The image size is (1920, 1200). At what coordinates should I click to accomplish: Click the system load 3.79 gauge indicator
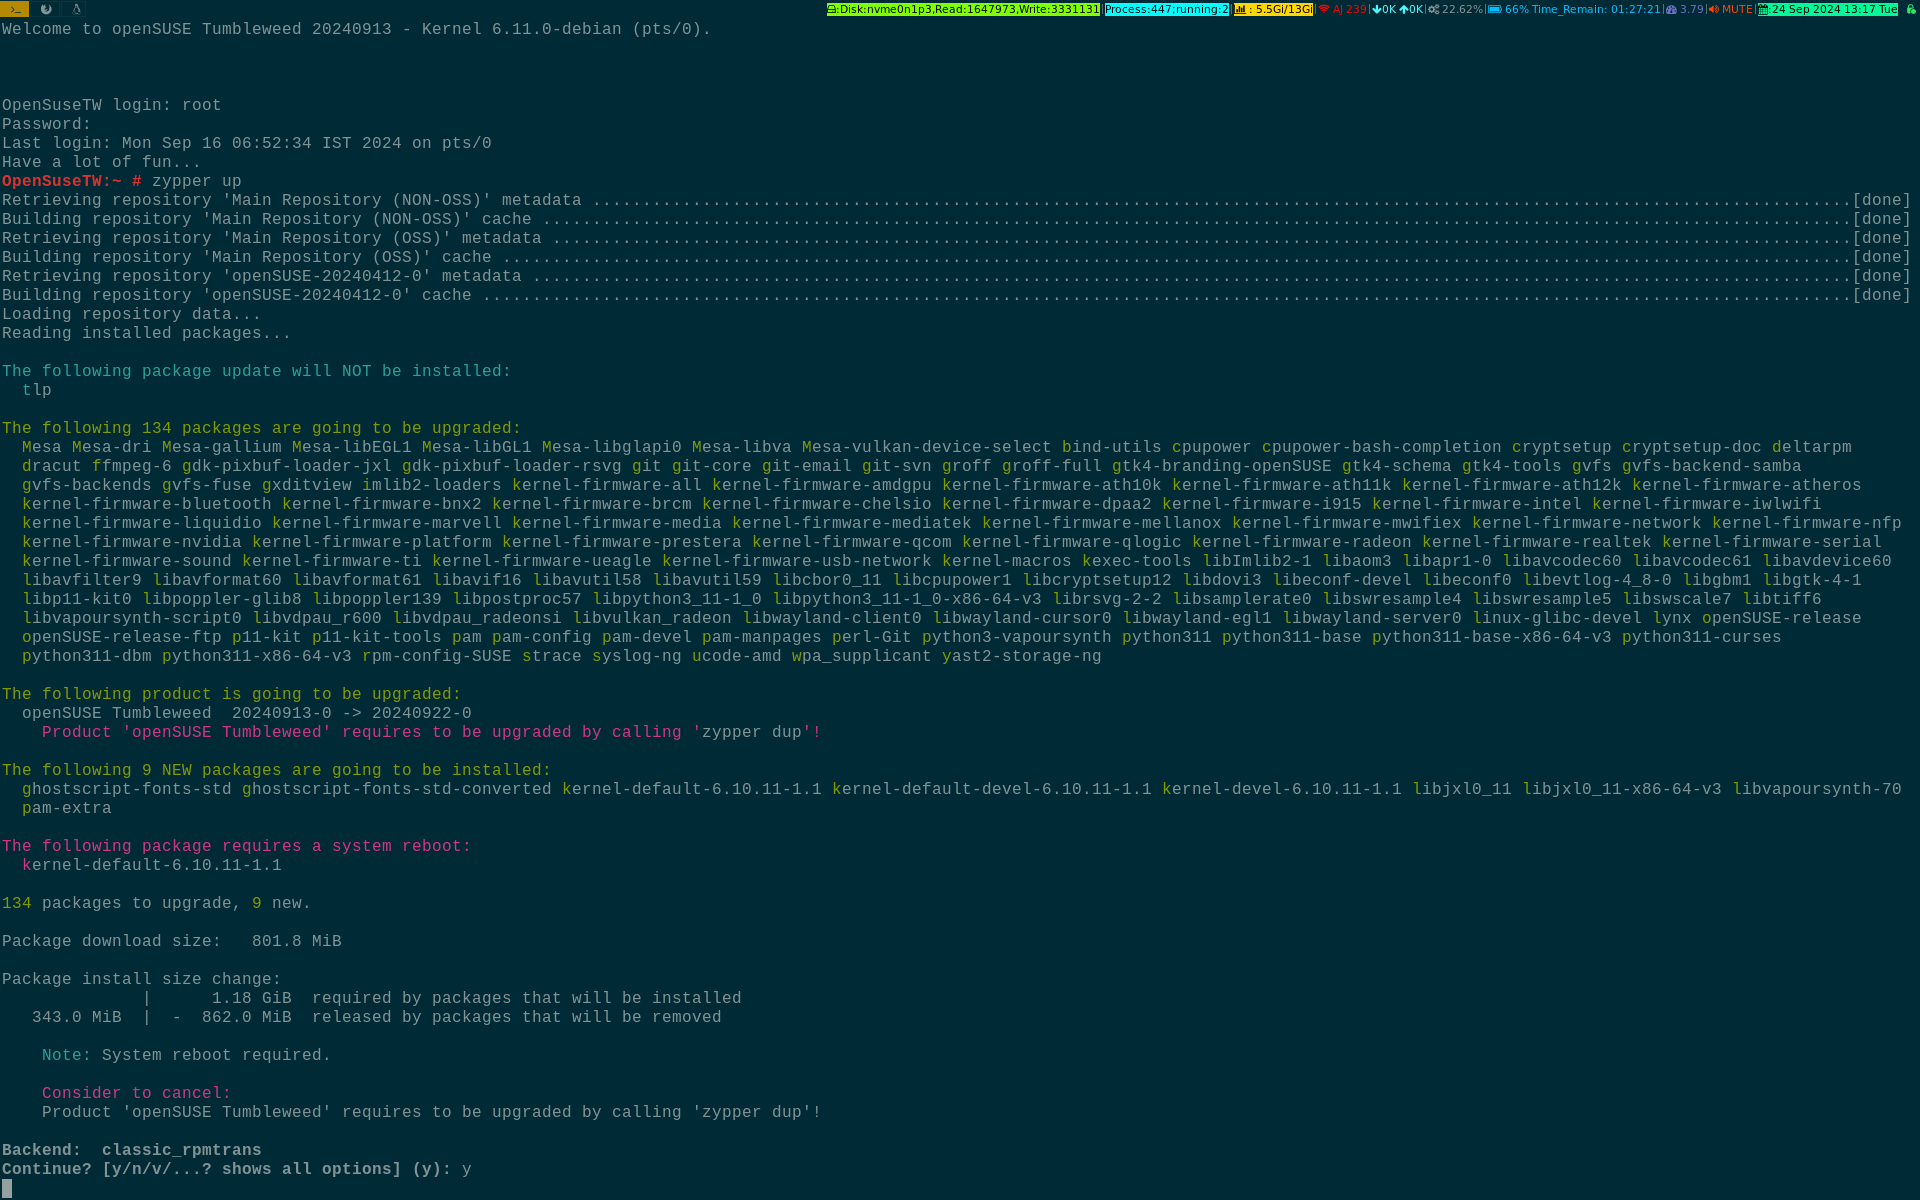pyautogui.click(x=1685, y=9)
